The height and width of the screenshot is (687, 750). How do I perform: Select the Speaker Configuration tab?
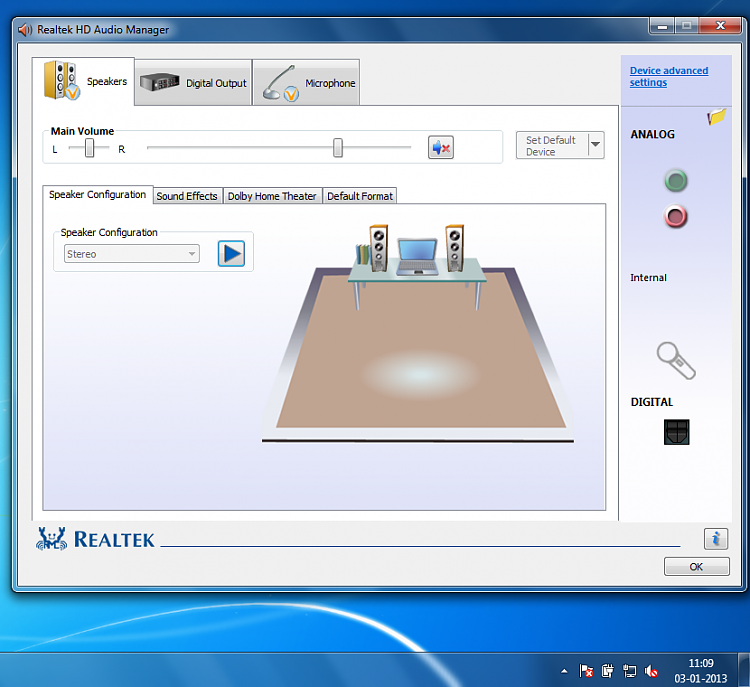(98, 195)
